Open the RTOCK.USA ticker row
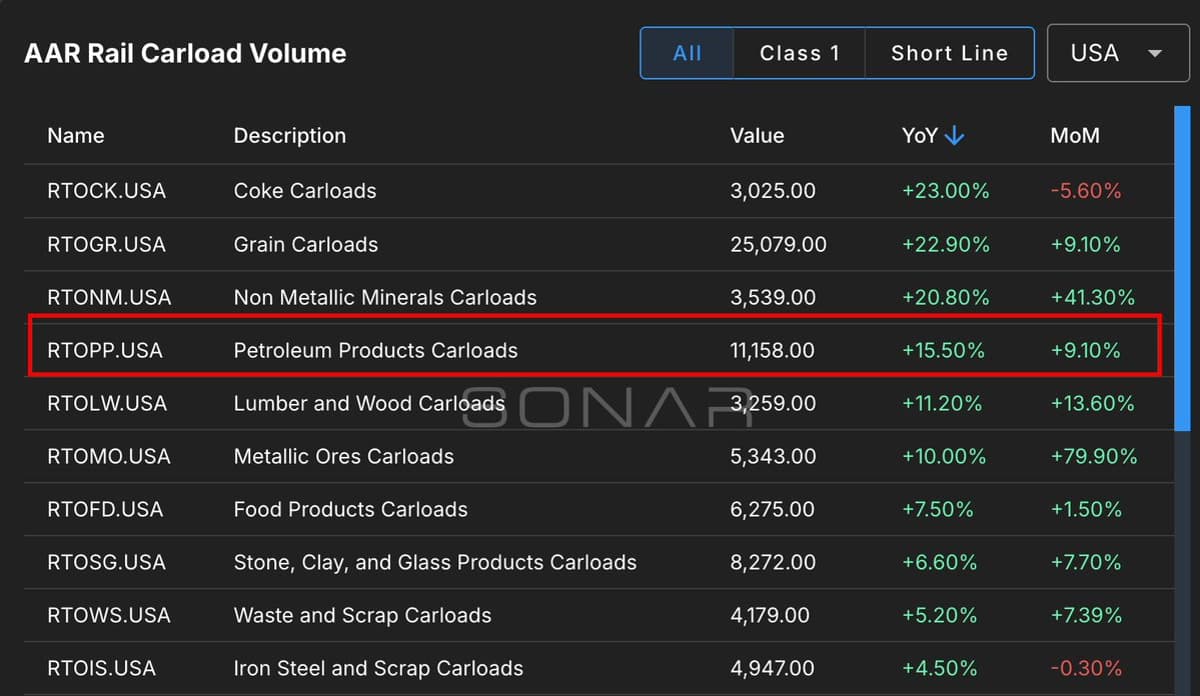This screenshot has width=1200, height=696. [x=106, y=191]
